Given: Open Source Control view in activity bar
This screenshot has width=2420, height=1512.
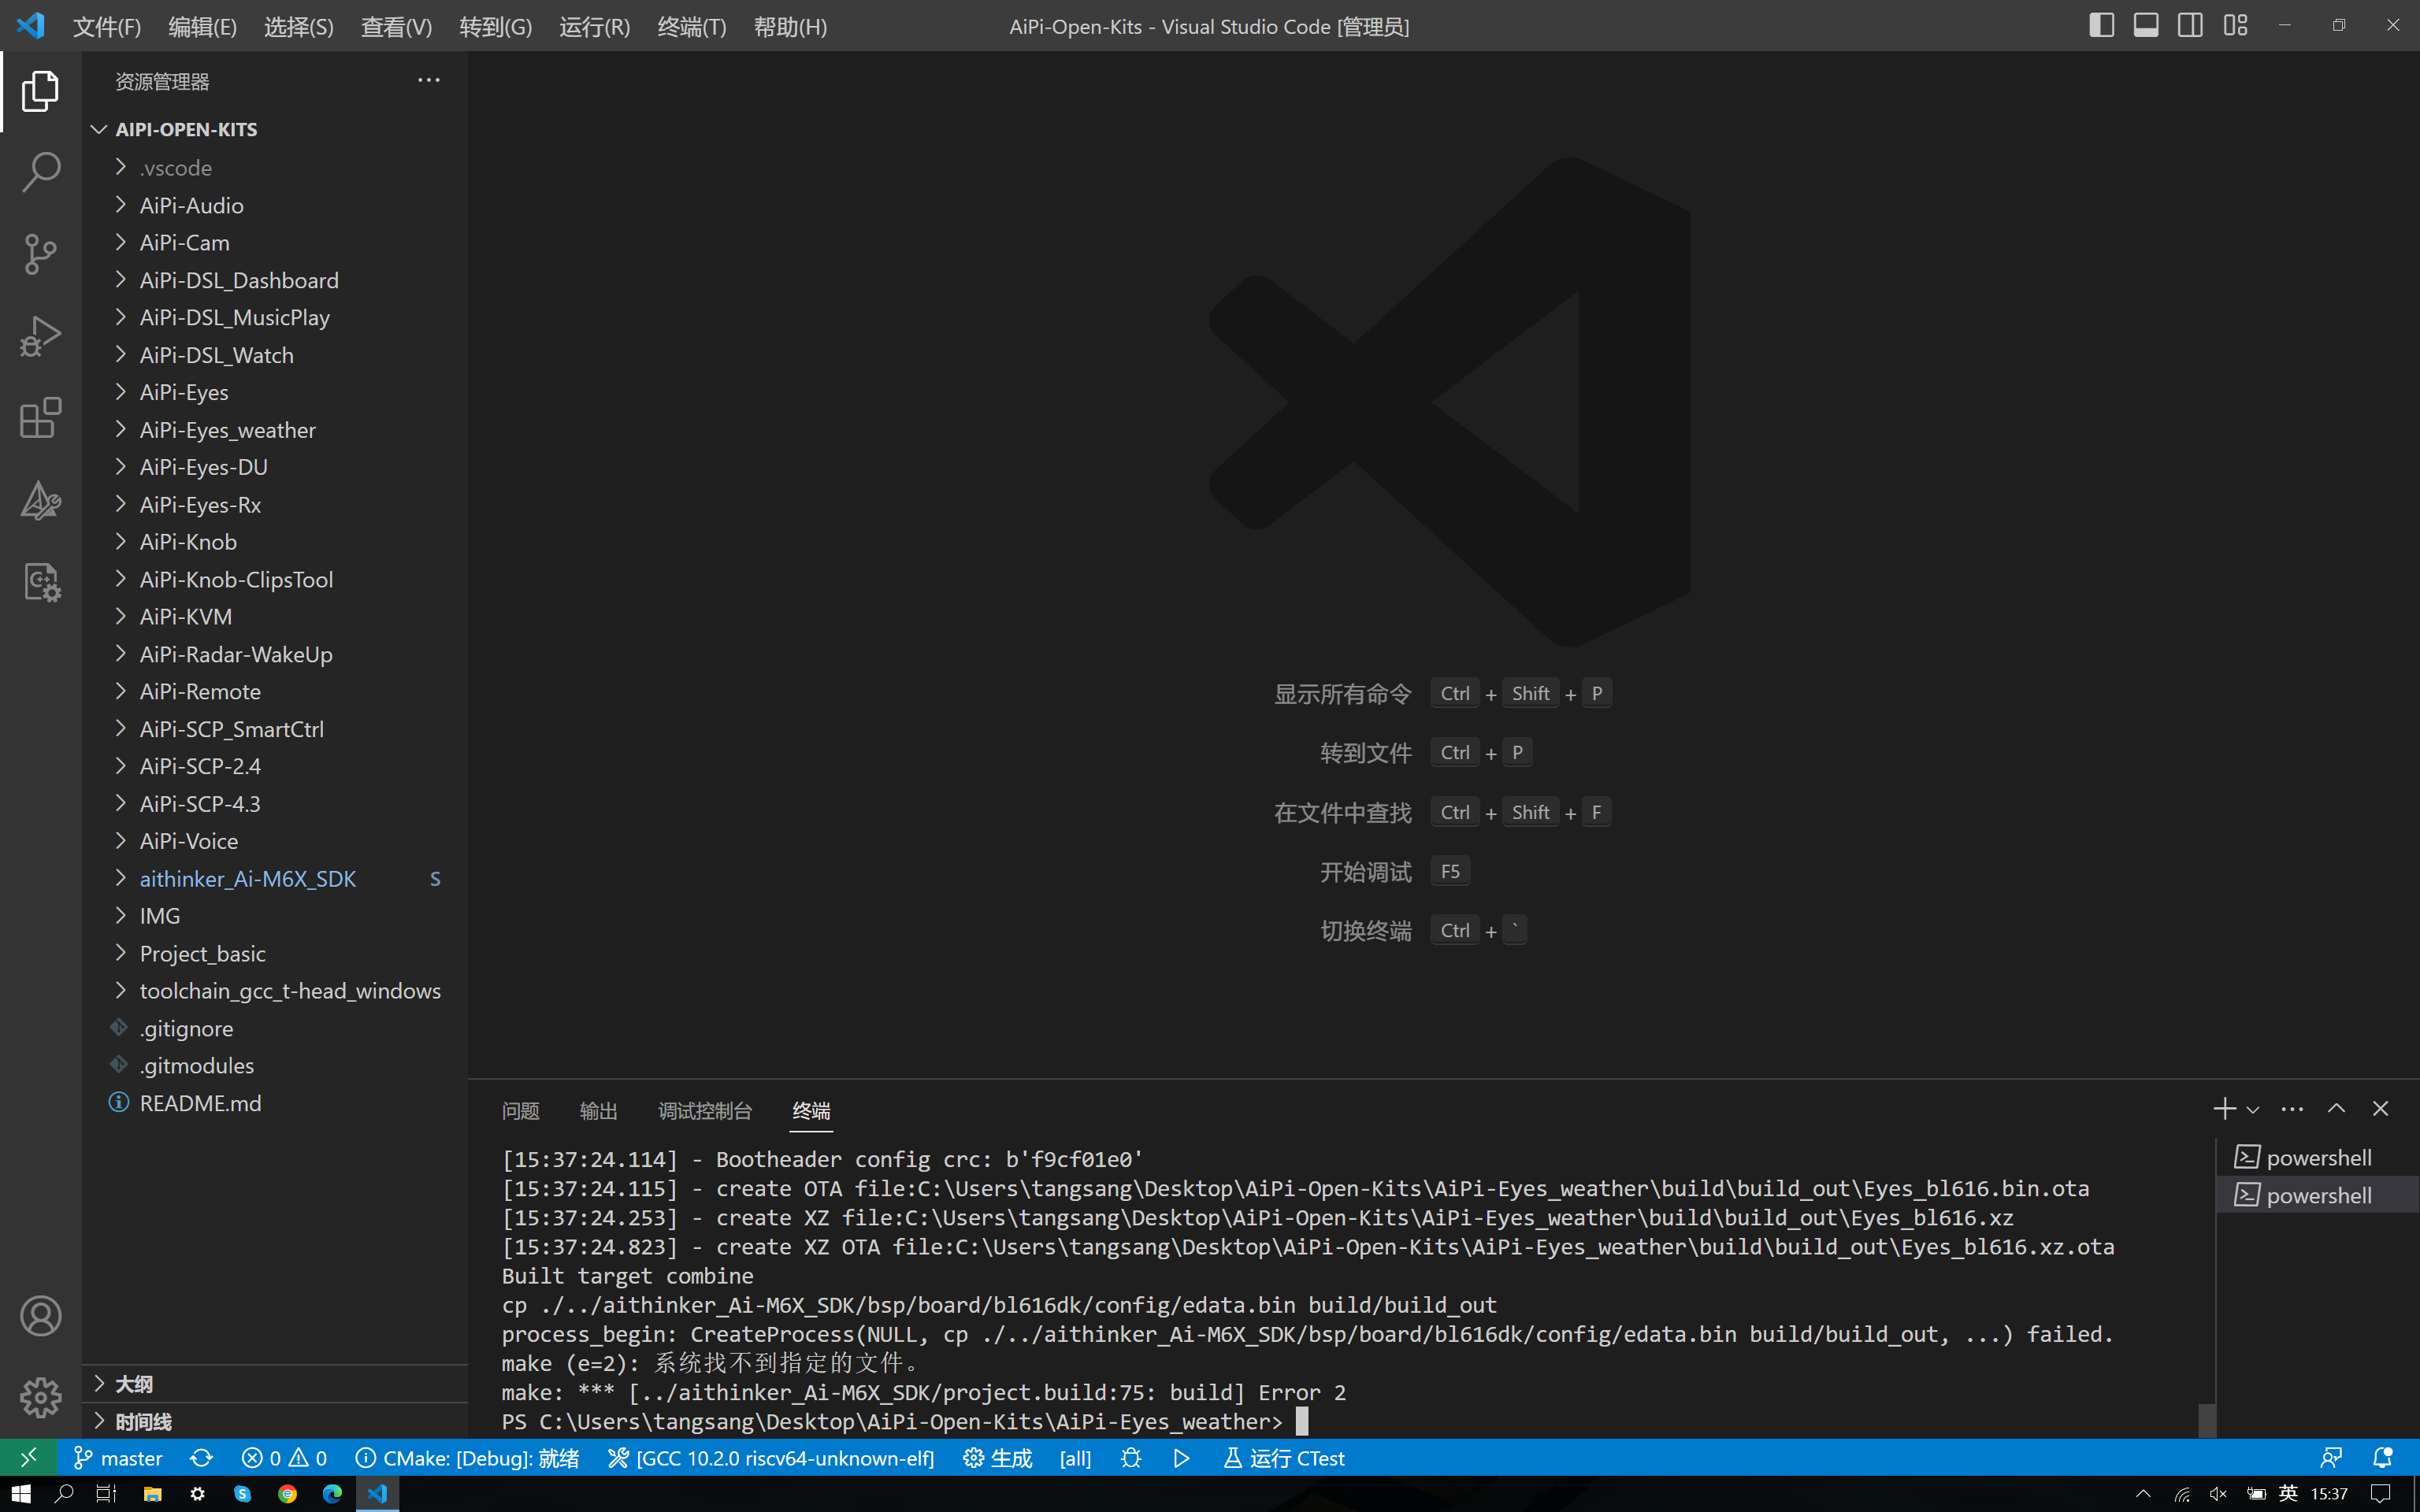Looking at the screenshot, I should click(x=40, y=254).
